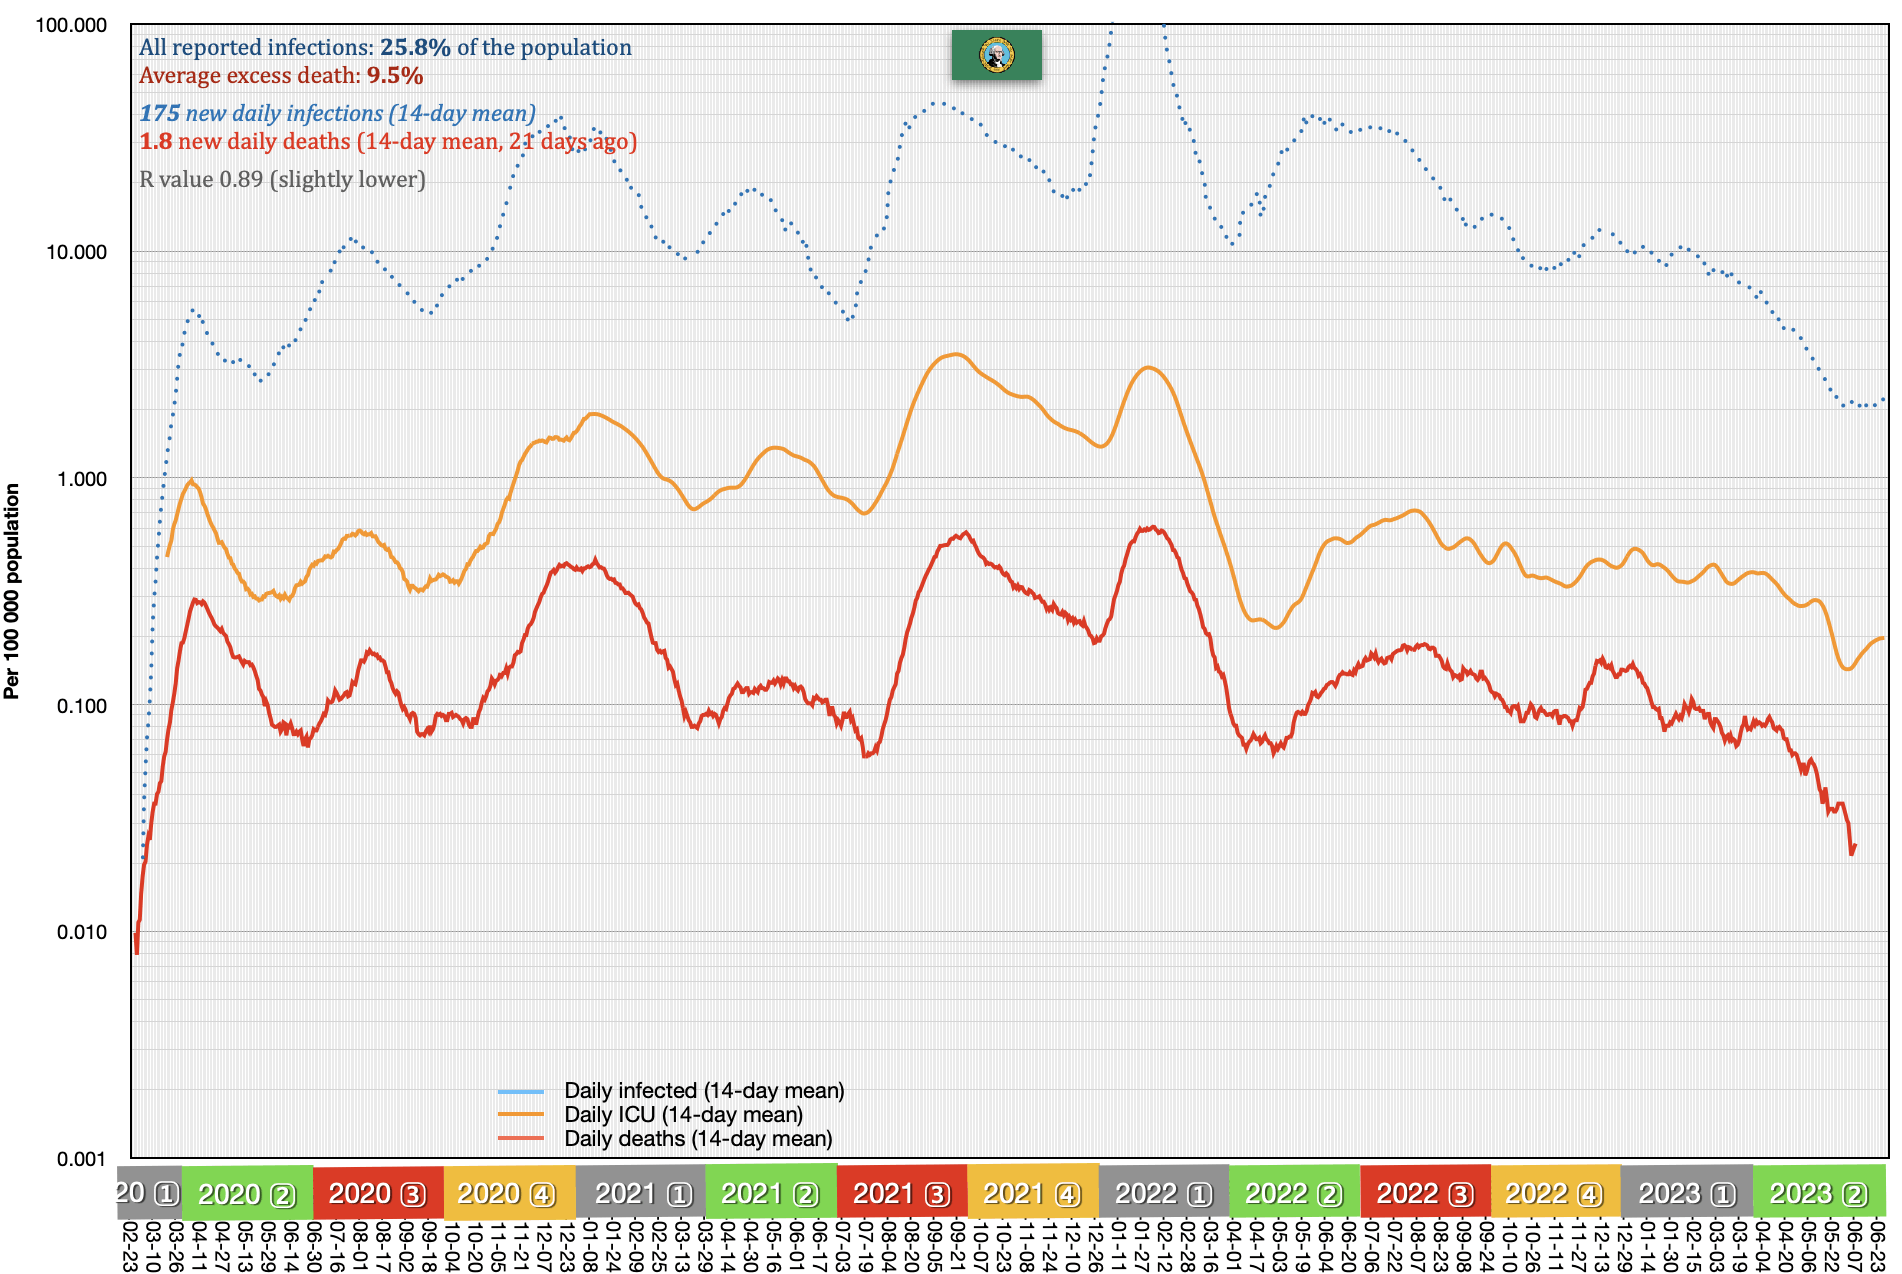Click the red Daily deaths legend line
The width and height of the screenshot is (1902, 1274).
[521, 1139]
